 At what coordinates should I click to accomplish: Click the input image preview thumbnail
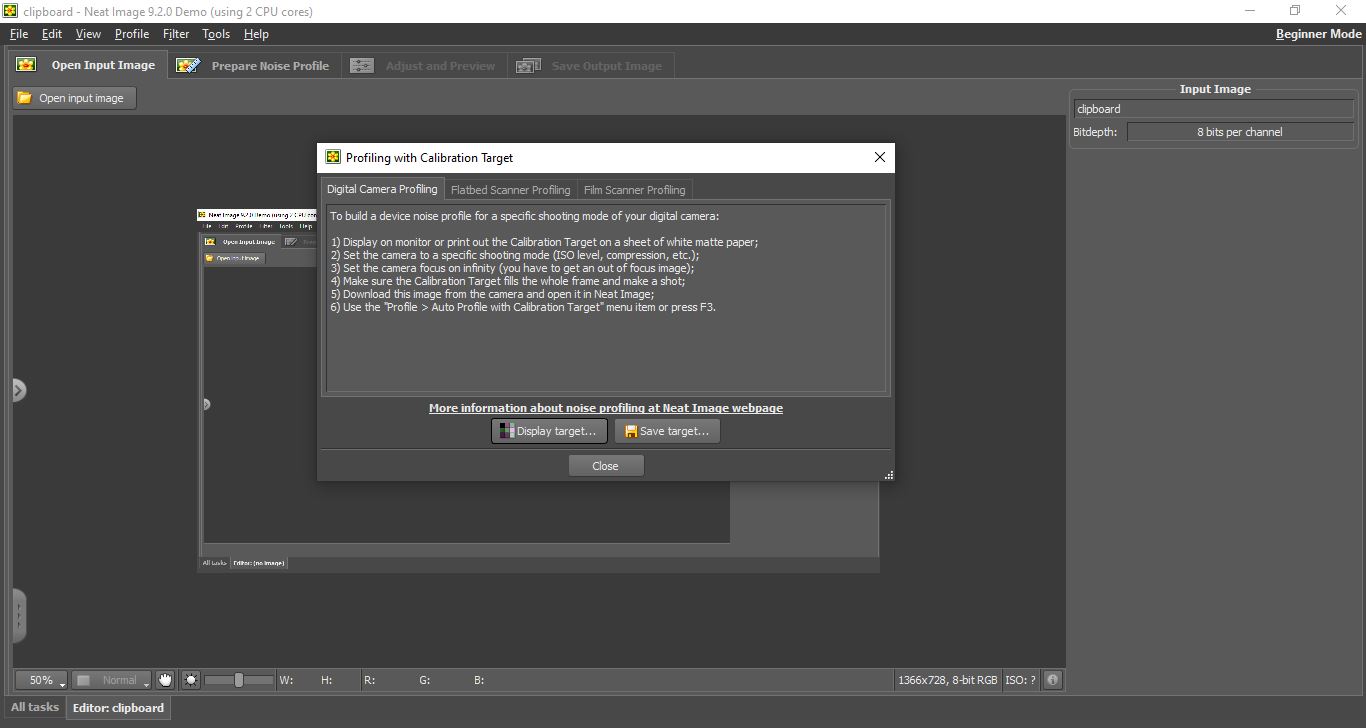coord(538,390)
